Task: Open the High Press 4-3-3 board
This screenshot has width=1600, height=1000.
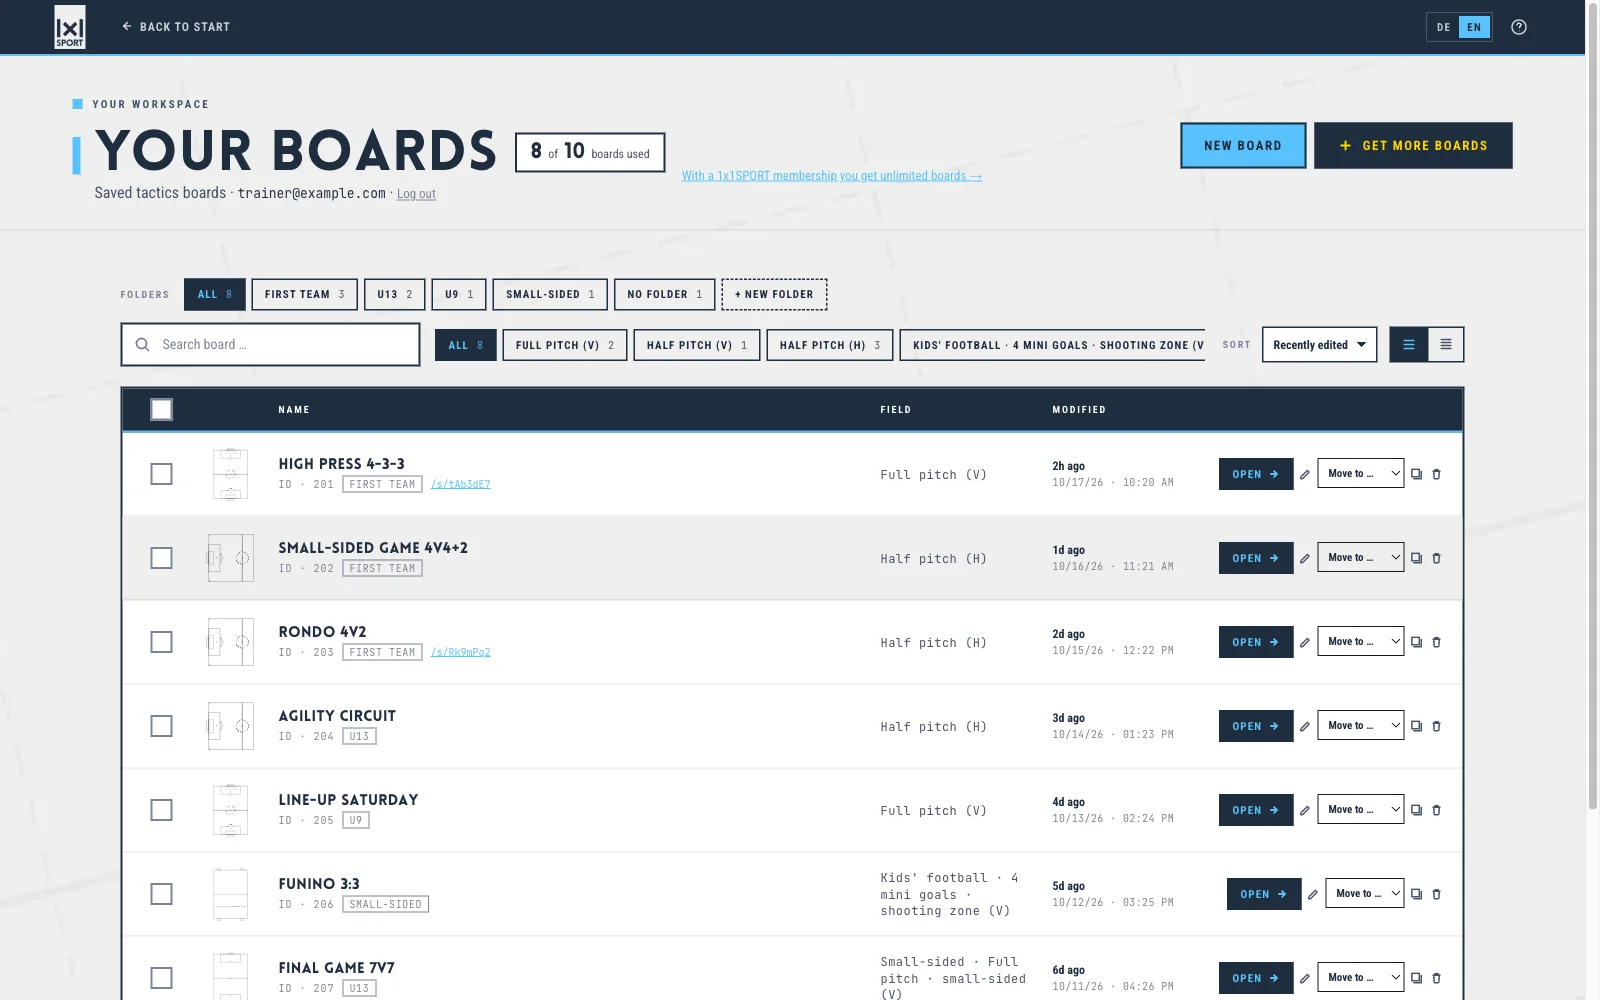Action: (x=1256, y=474)
